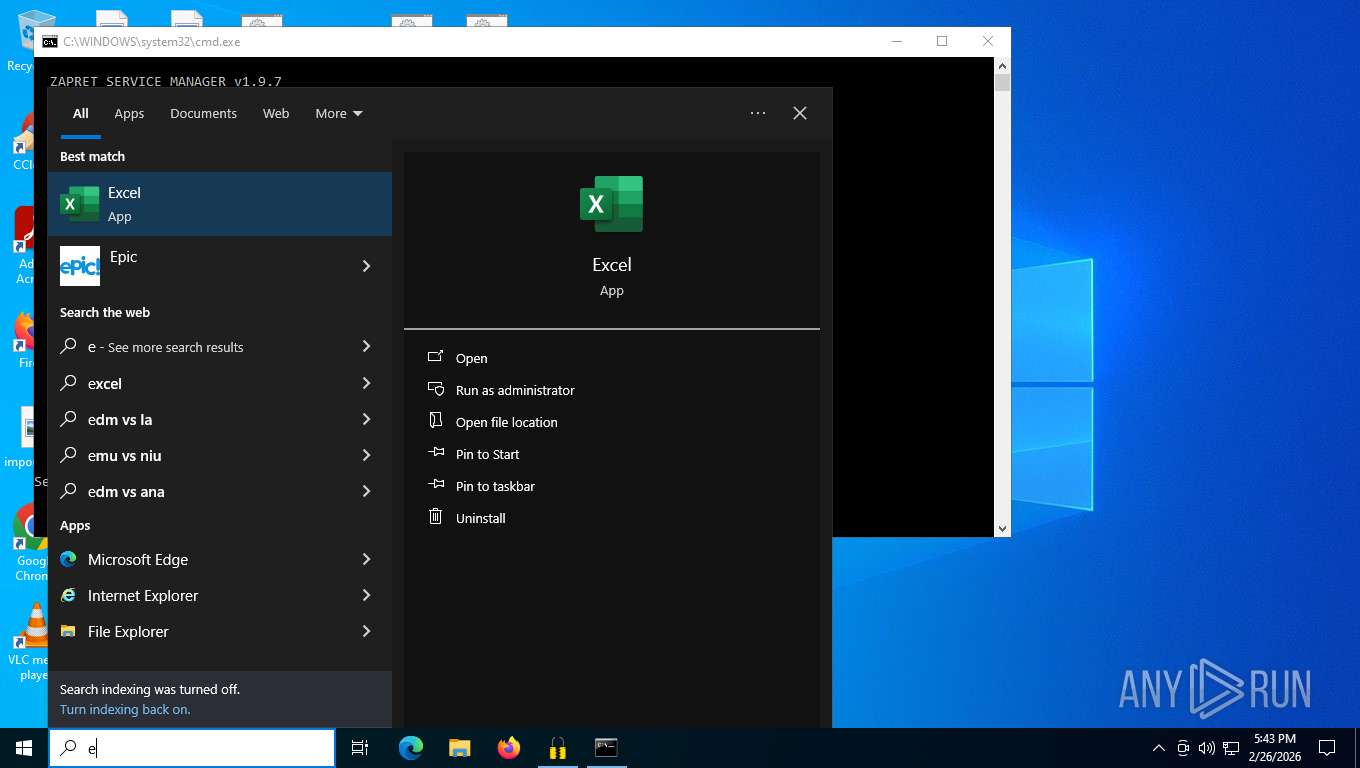Switch to the Web search tab
The image size is (1360, 768).
click(276, 113)
